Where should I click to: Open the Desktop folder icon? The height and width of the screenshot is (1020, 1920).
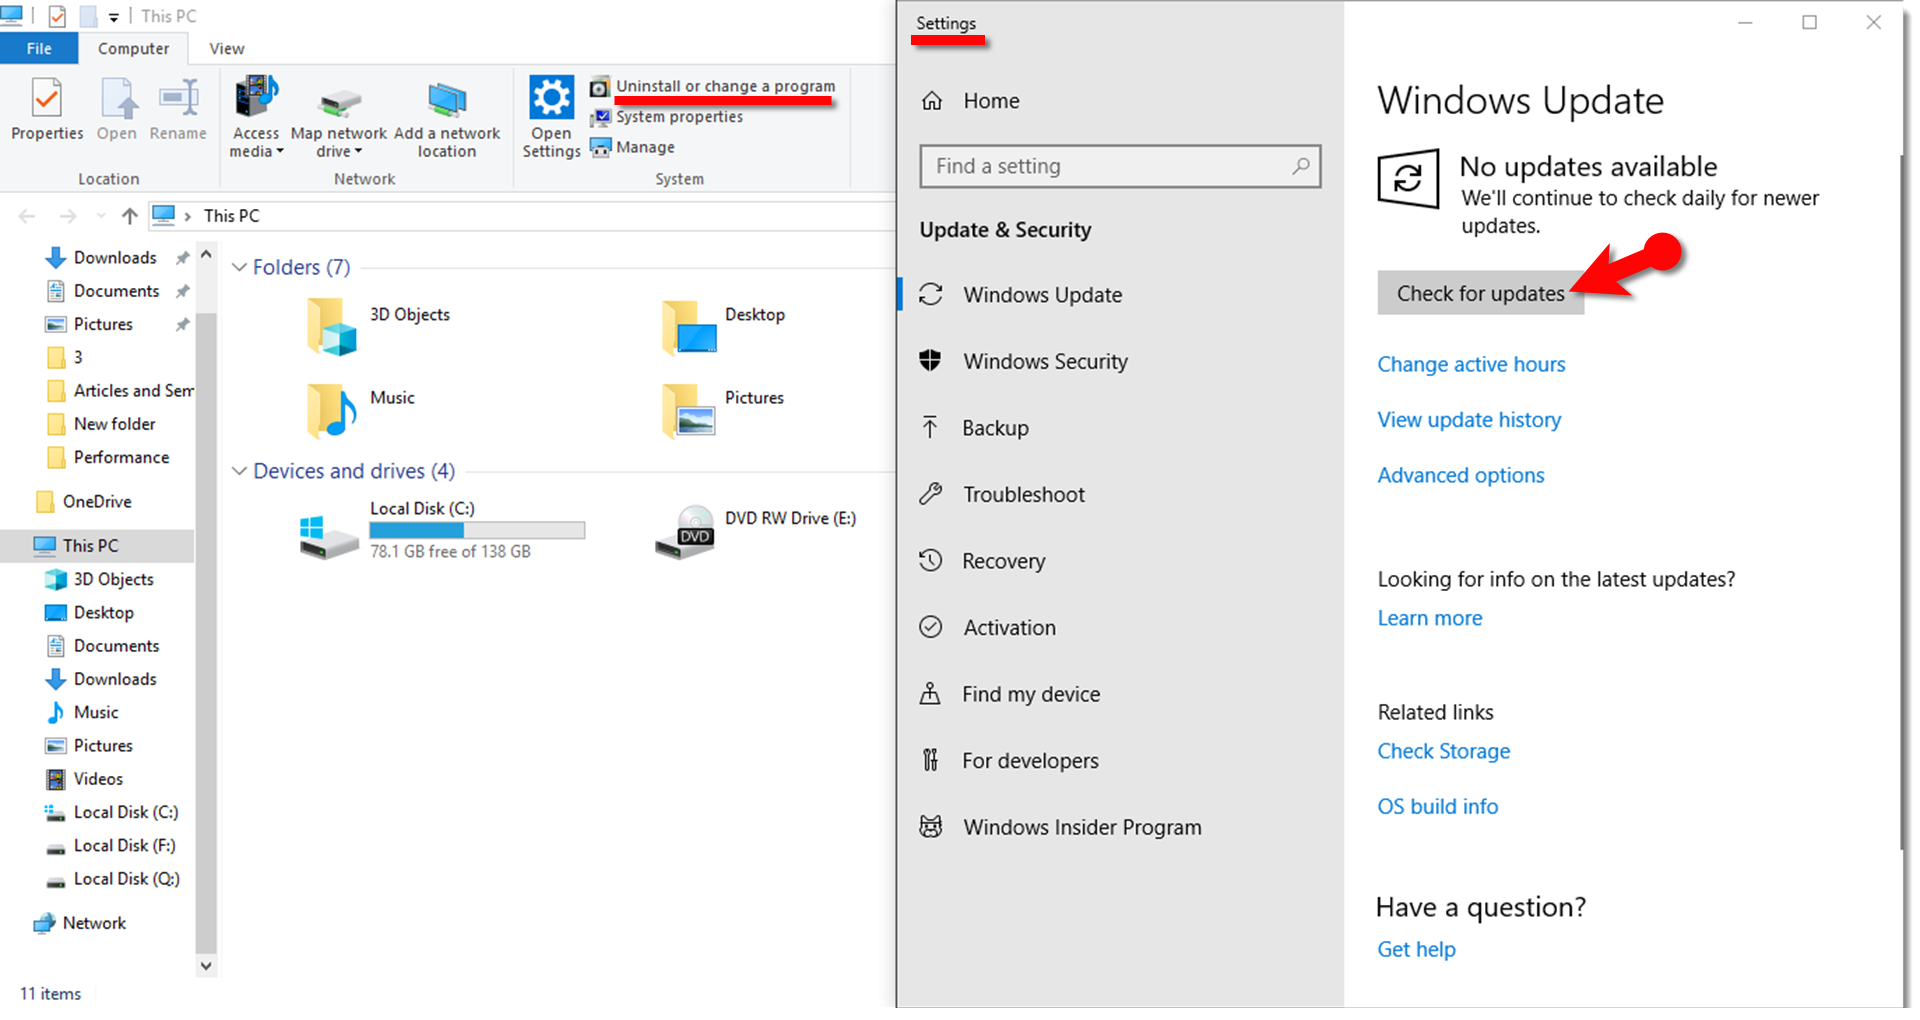[x=689, y=327]
